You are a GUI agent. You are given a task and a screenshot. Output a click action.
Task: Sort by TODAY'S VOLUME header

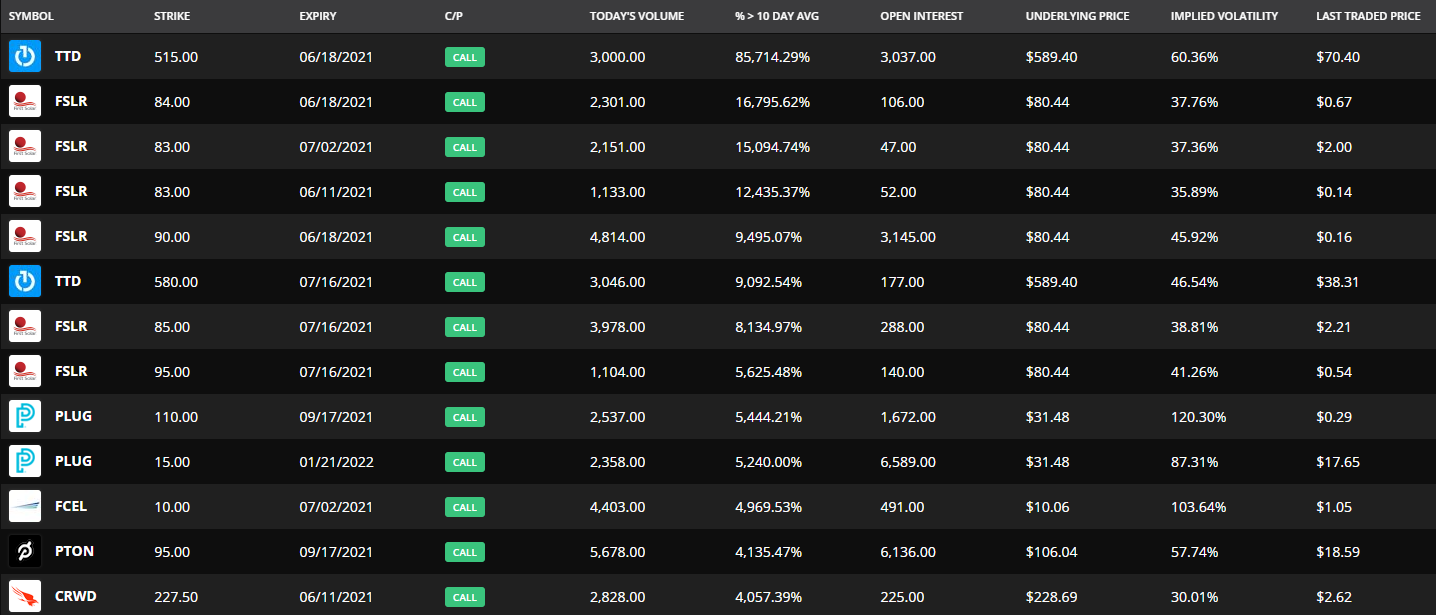coord(637,17)
